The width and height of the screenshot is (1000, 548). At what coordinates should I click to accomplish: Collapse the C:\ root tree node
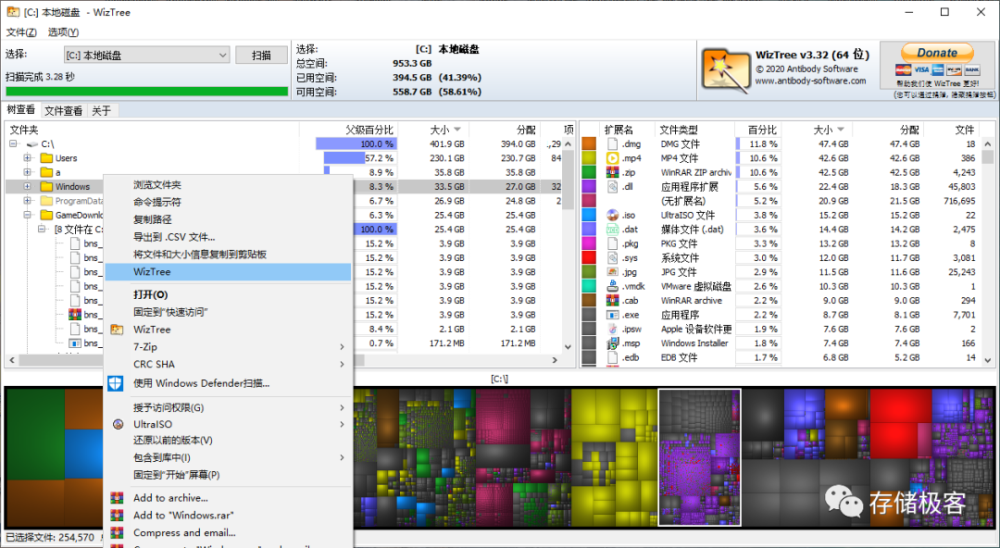(x=14, y=144)
